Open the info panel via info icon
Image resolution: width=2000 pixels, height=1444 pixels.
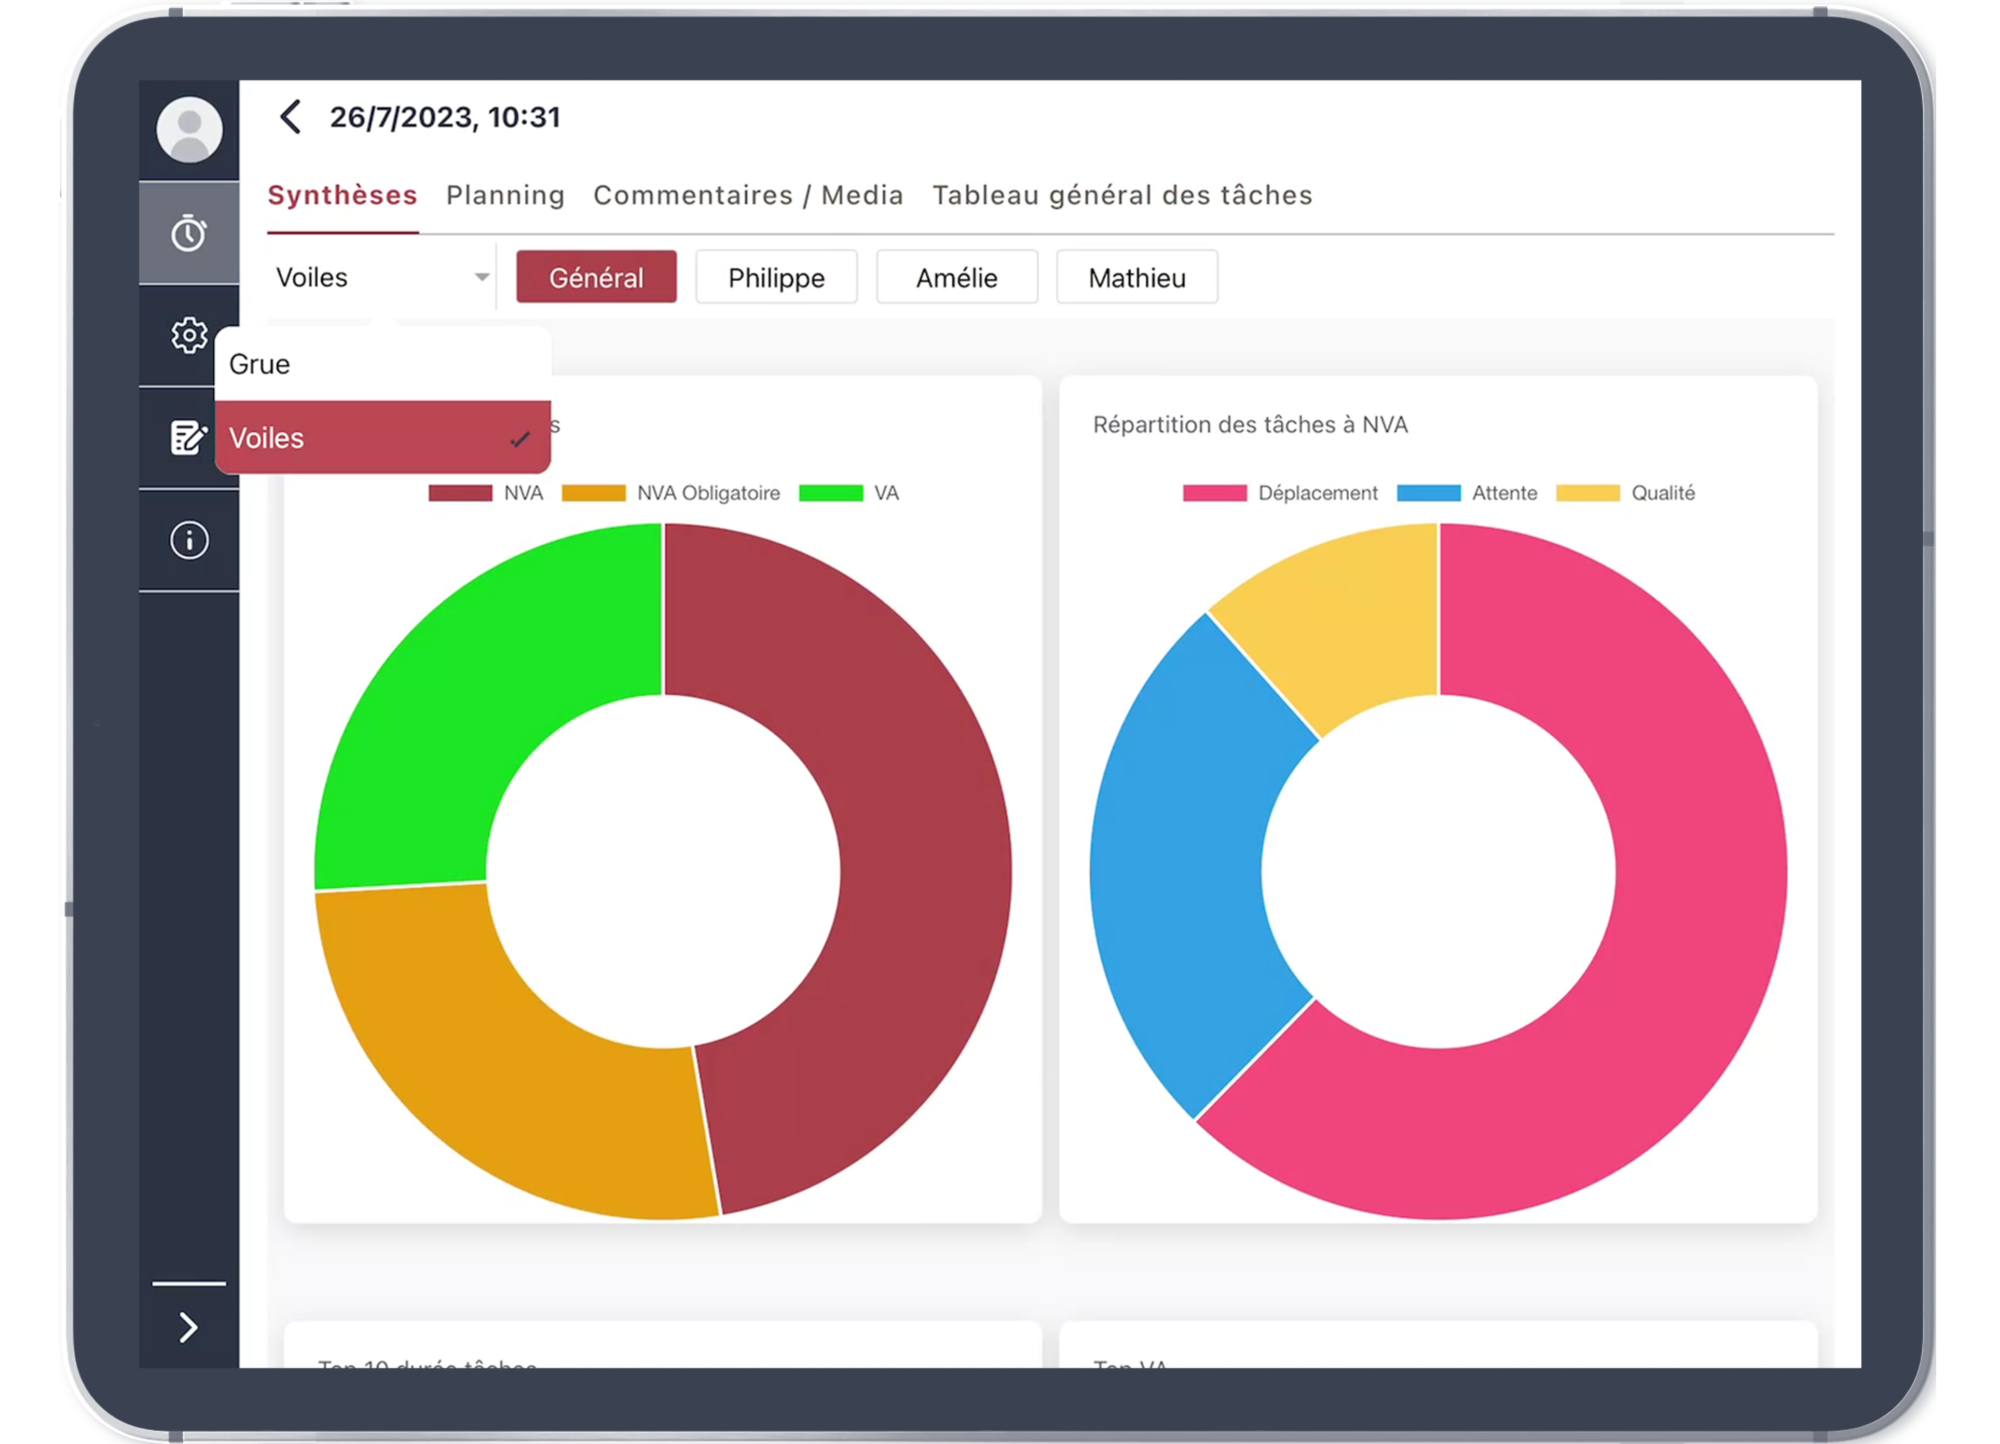coord(188,539)
